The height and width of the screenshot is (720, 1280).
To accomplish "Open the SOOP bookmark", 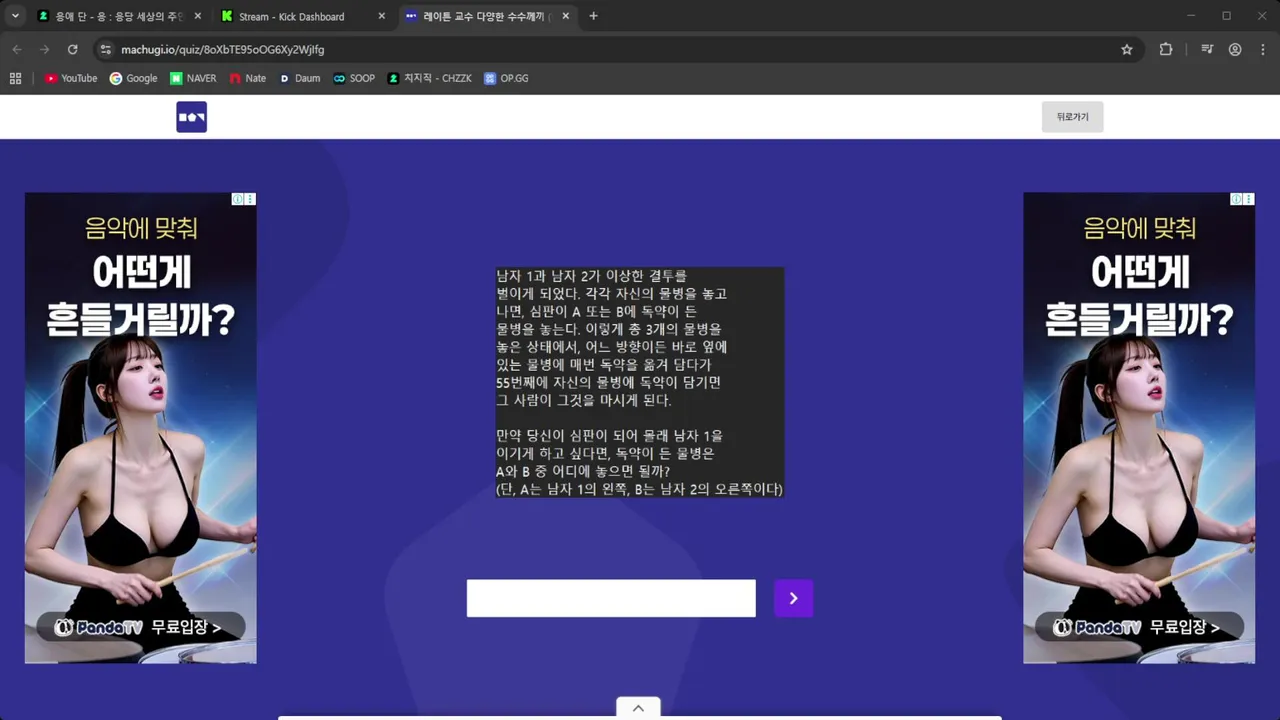I will tap(354, 78).
